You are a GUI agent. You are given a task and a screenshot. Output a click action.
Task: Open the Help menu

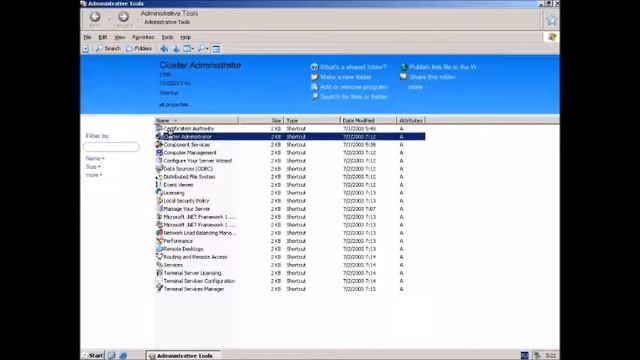point(185,37)
